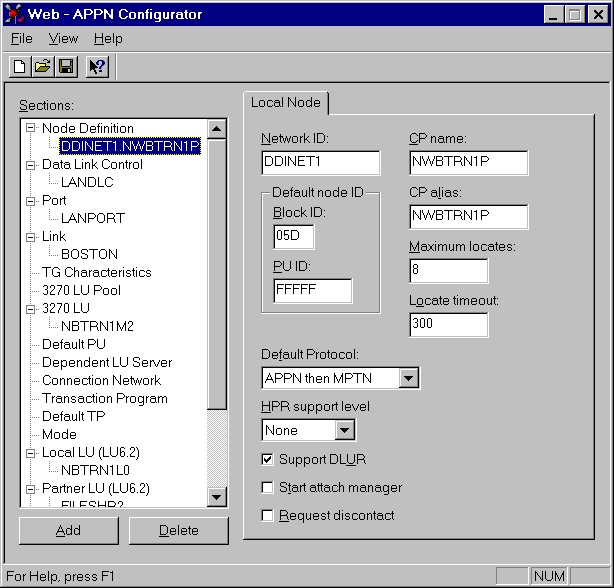
Task: Click the Network ID input field
Action: (x=320, y=163)
